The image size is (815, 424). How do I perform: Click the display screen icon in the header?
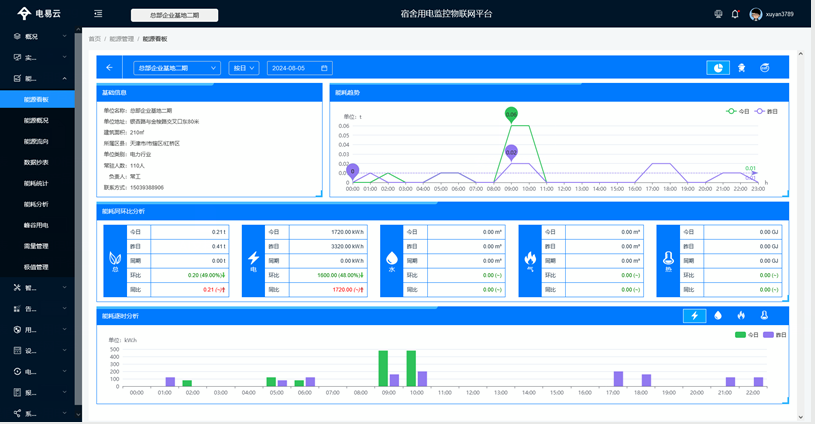(718, 14)
